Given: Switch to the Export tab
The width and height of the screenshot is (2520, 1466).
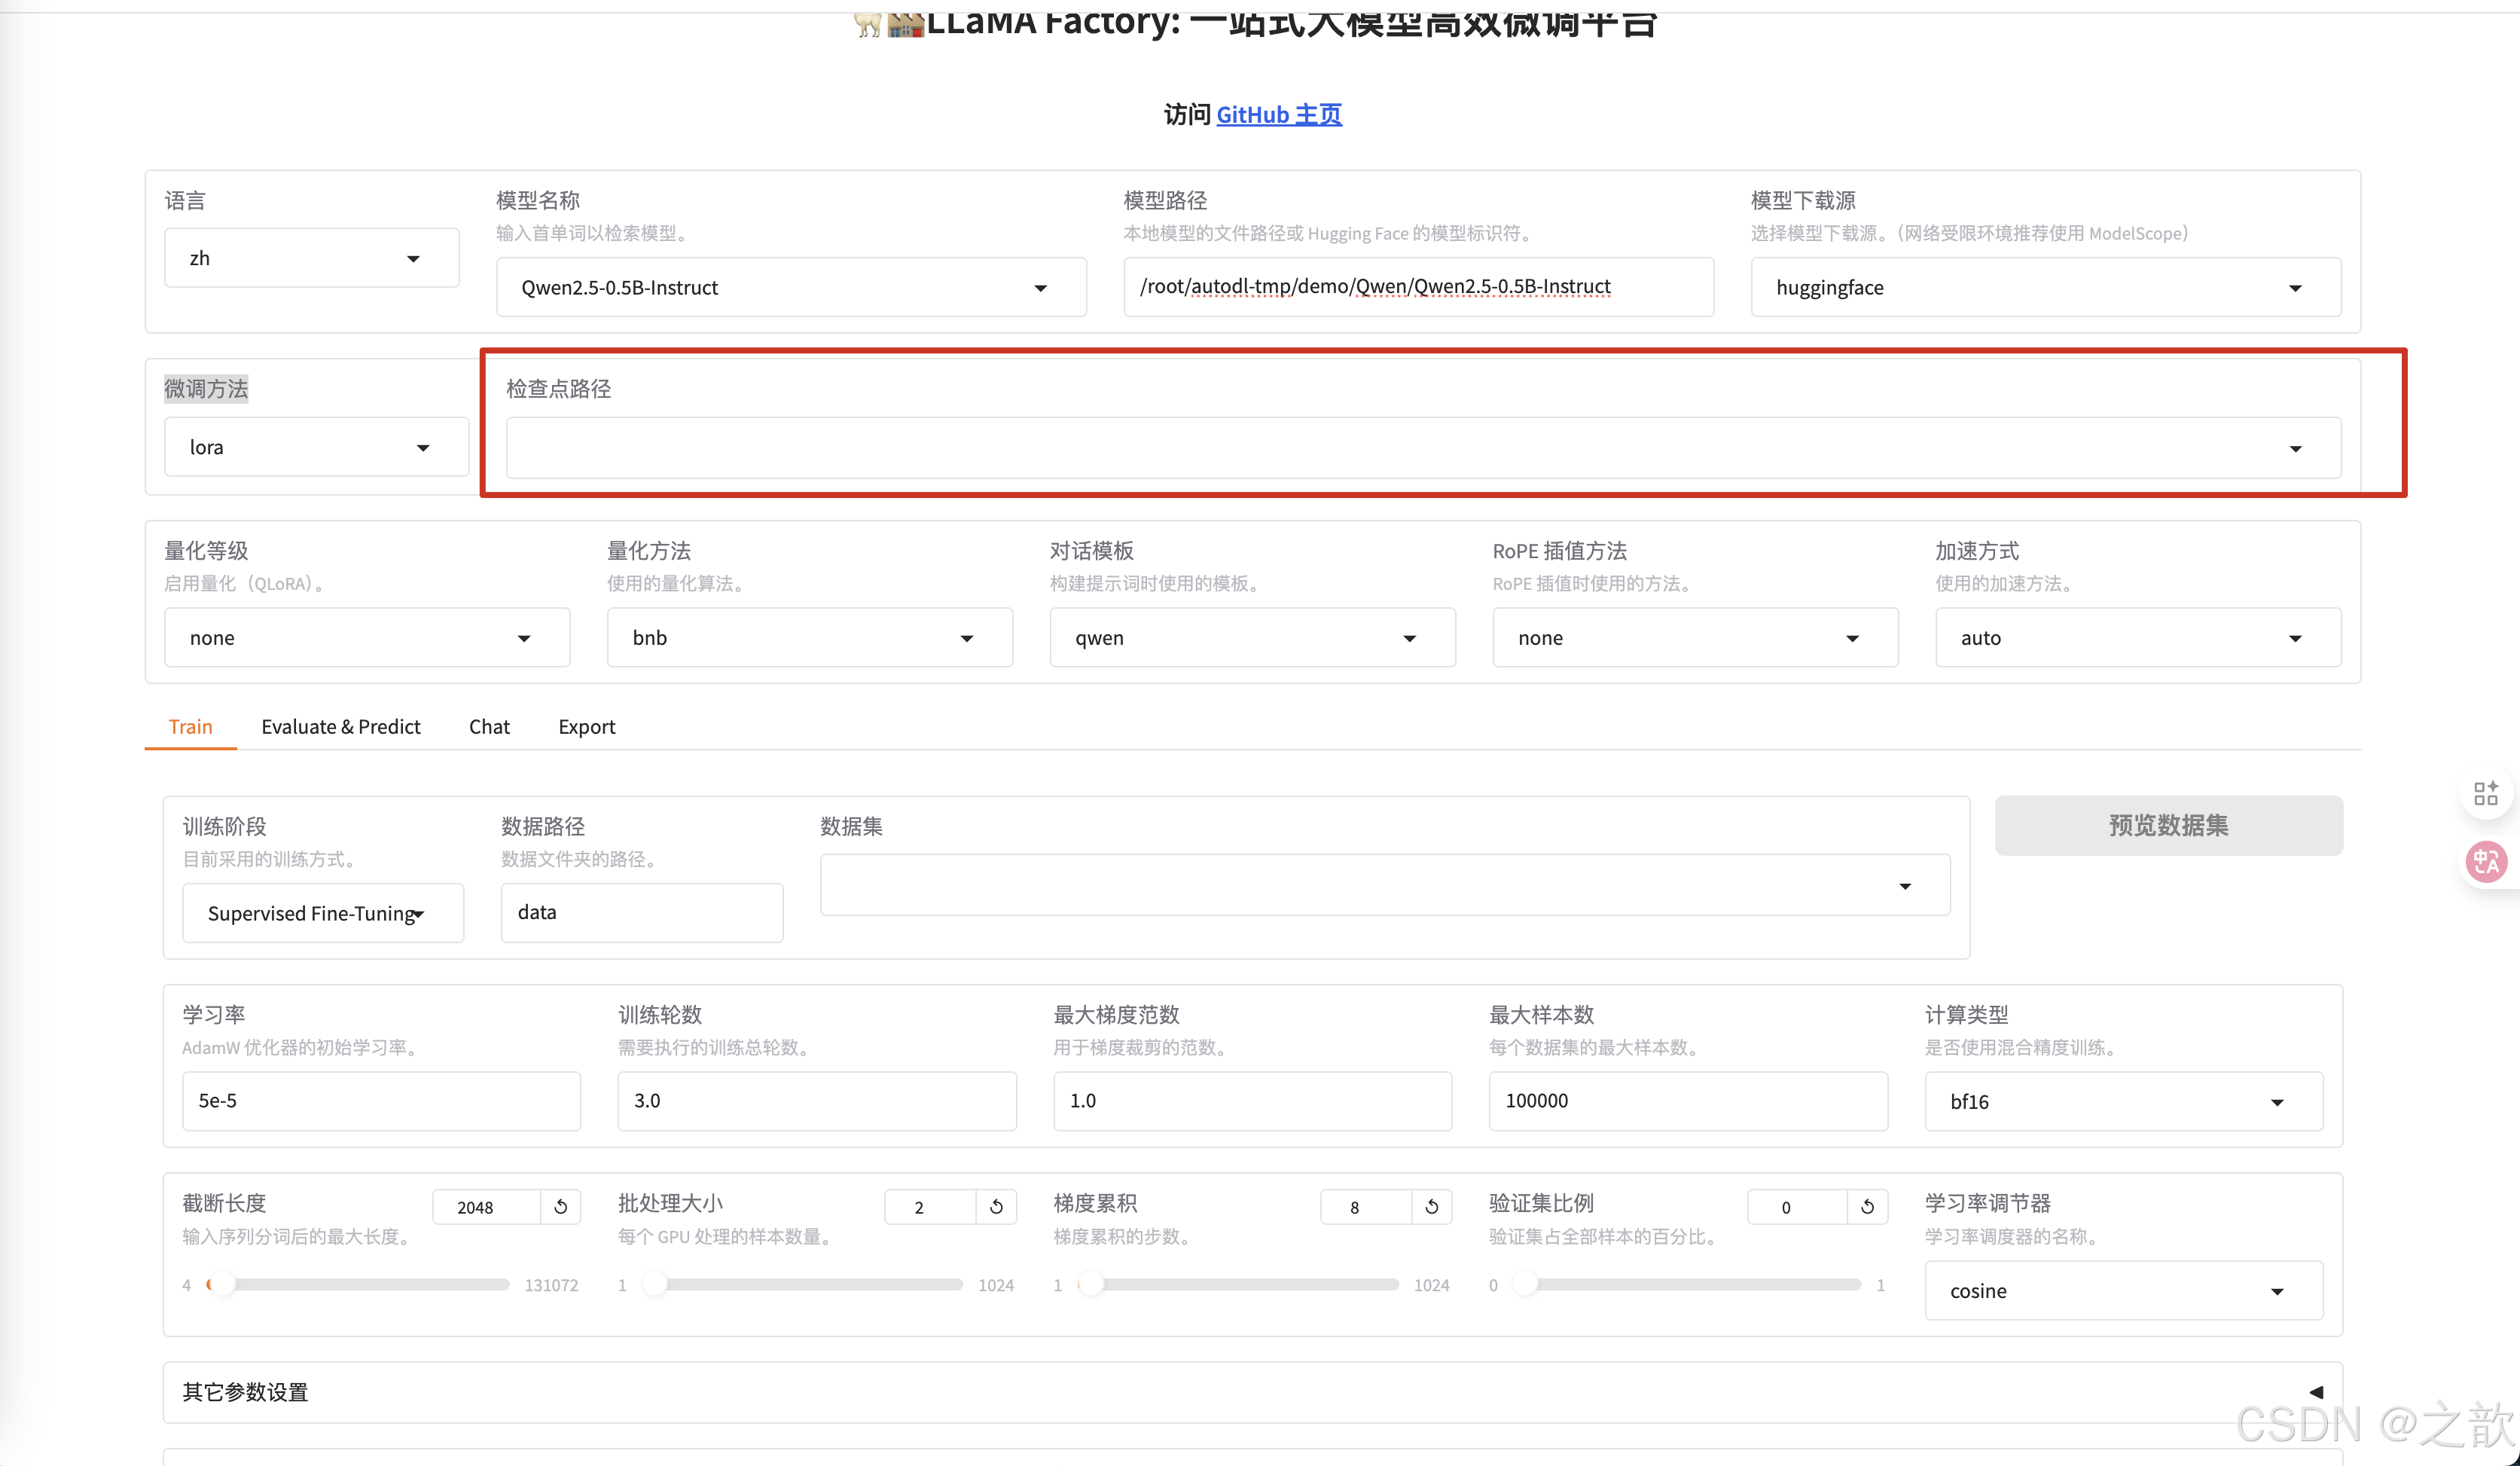Looking at the screenshot, I should click(587, 727).
